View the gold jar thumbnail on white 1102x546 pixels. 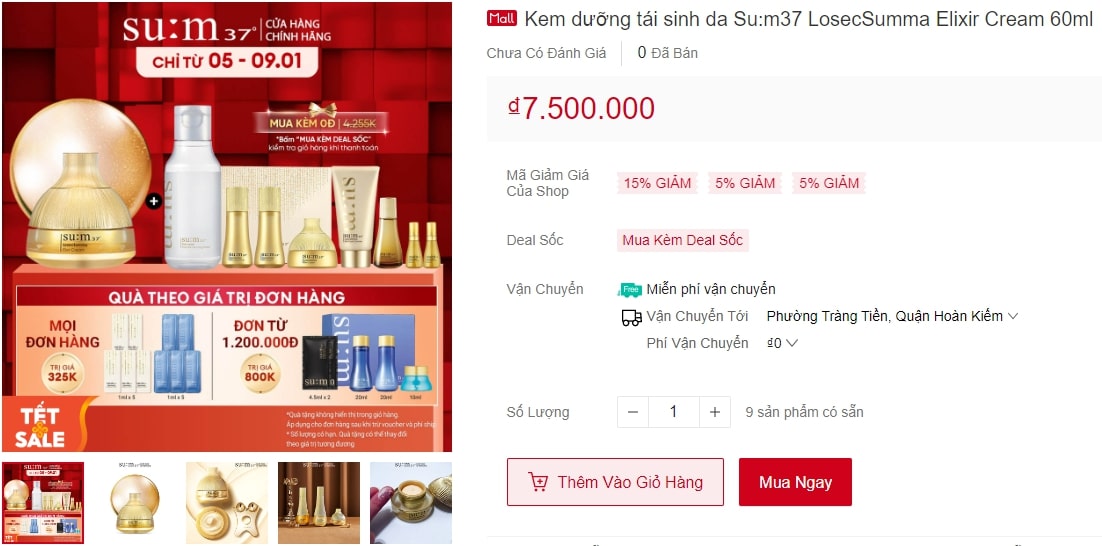(x=135, y=502)
